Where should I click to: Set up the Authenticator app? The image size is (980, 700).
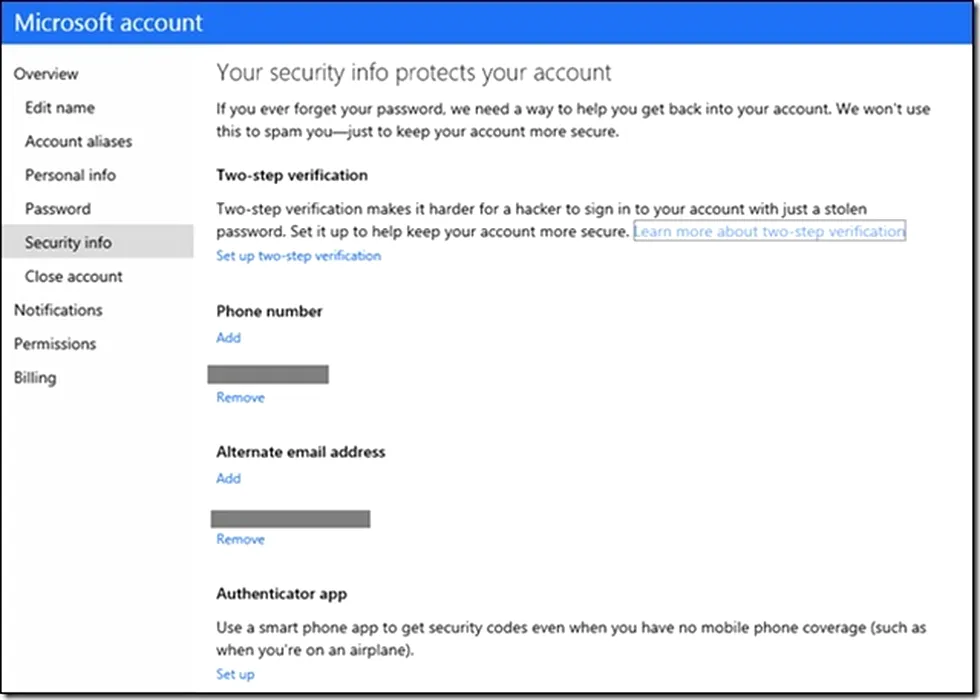pyautogui.click(x=236, y=674)
